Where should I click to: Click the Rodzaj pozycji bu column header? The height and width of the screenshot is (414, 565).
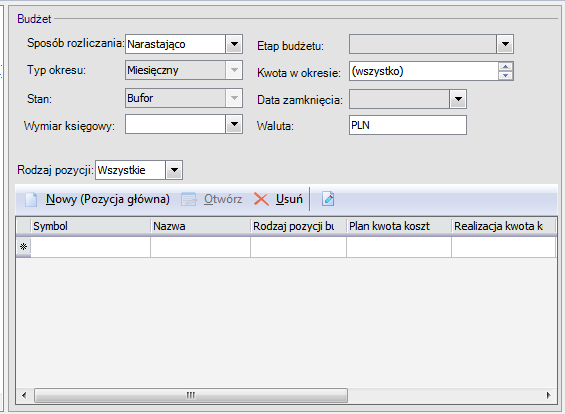(x=298, y=226)
